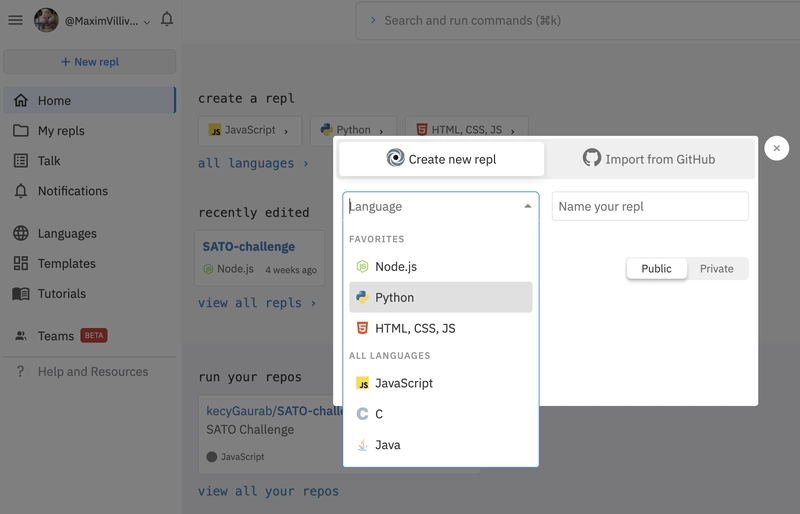Image resolution: width=800 pixels, height=514 pixels.
Task: Choose C under All Languages
Action: (x=441, y=414)
